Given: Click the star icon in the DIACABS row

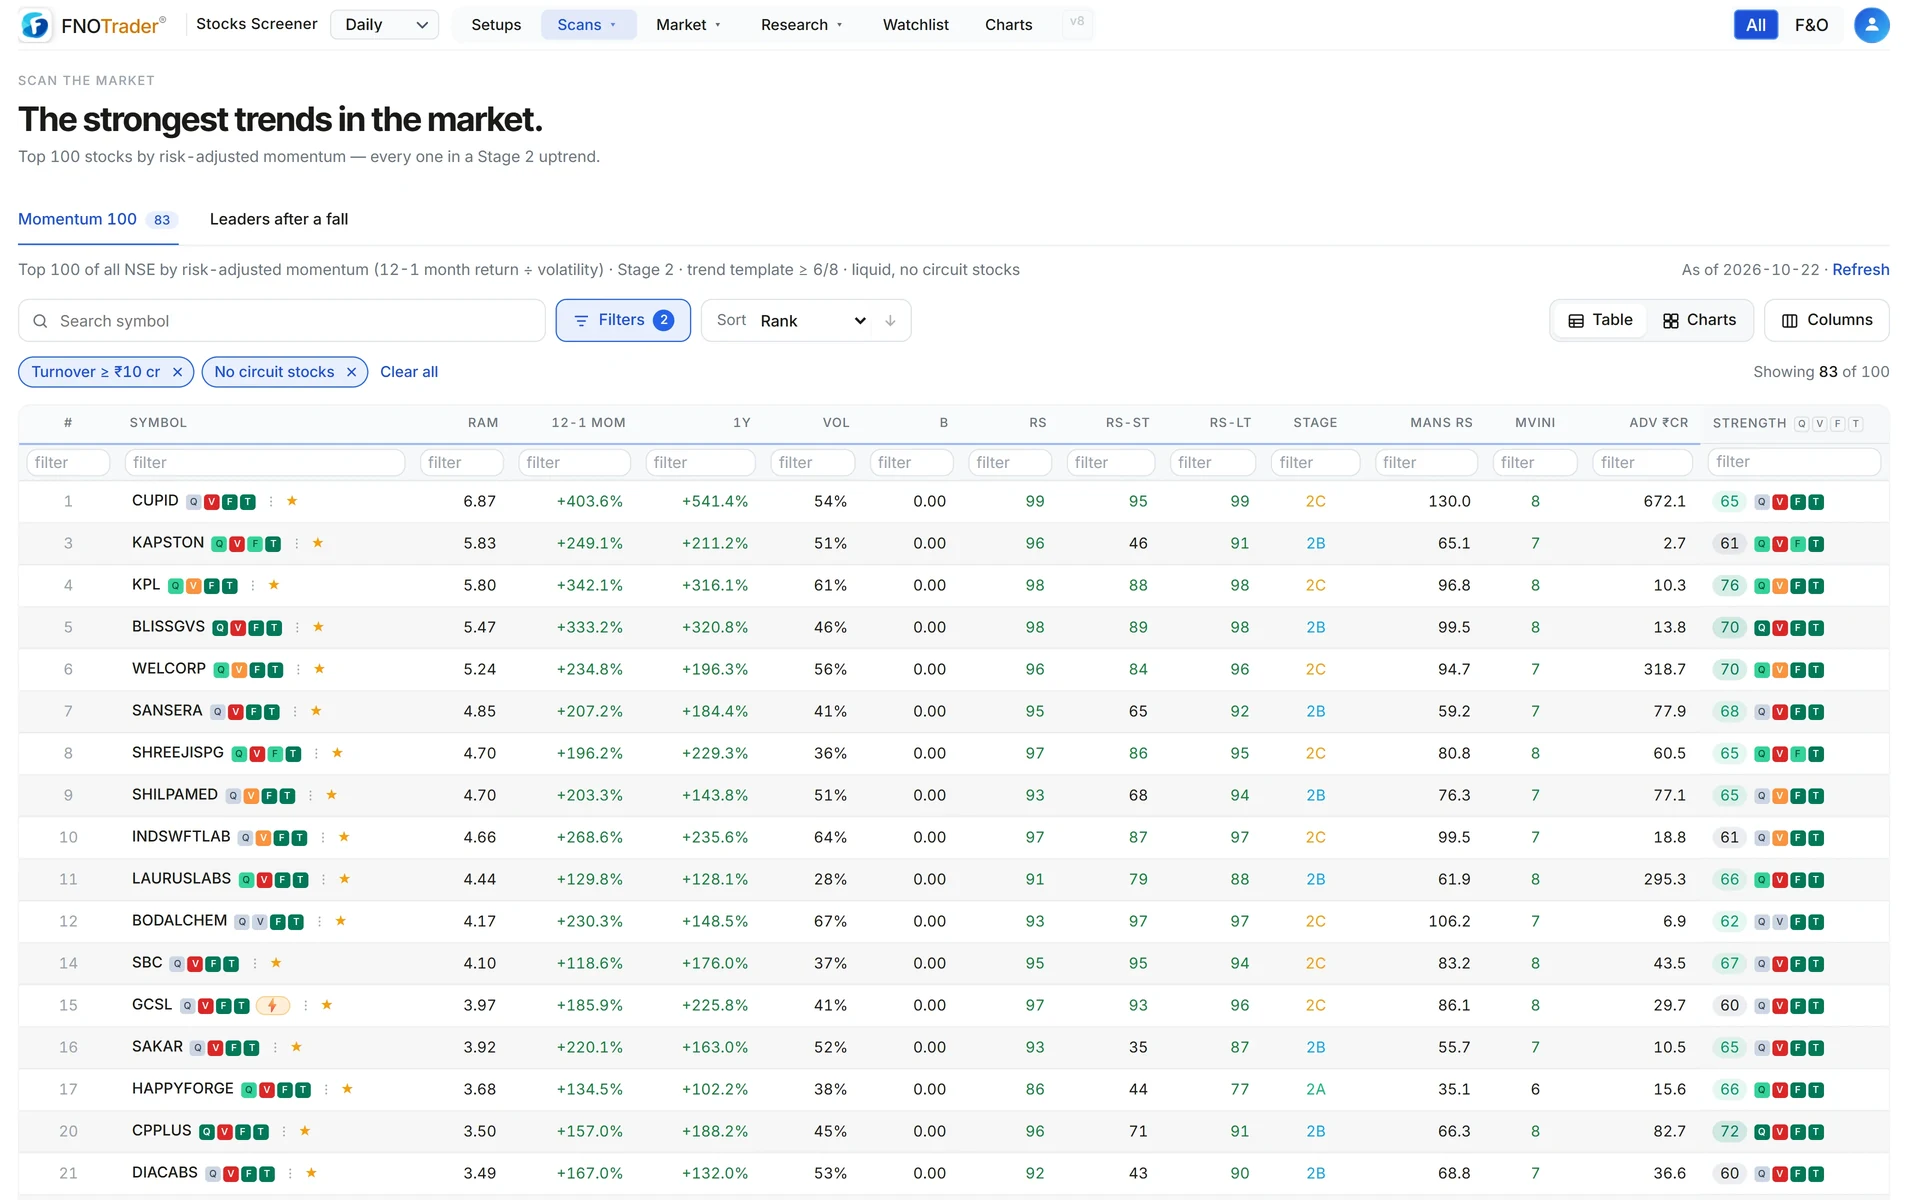Looking at the screenshot, I should coord(311,1173).
